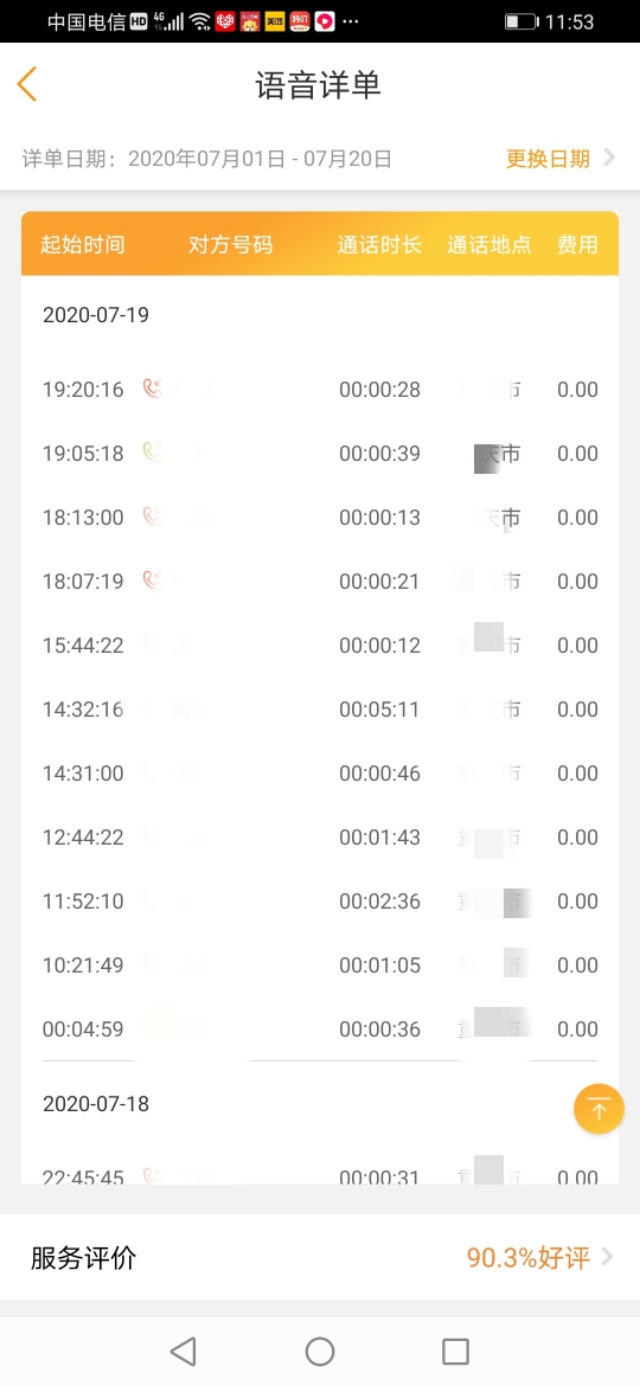This screenshot has width=640, height=1386.
Task: Tap the 通话时长 column header
Action: coord(379,245)
